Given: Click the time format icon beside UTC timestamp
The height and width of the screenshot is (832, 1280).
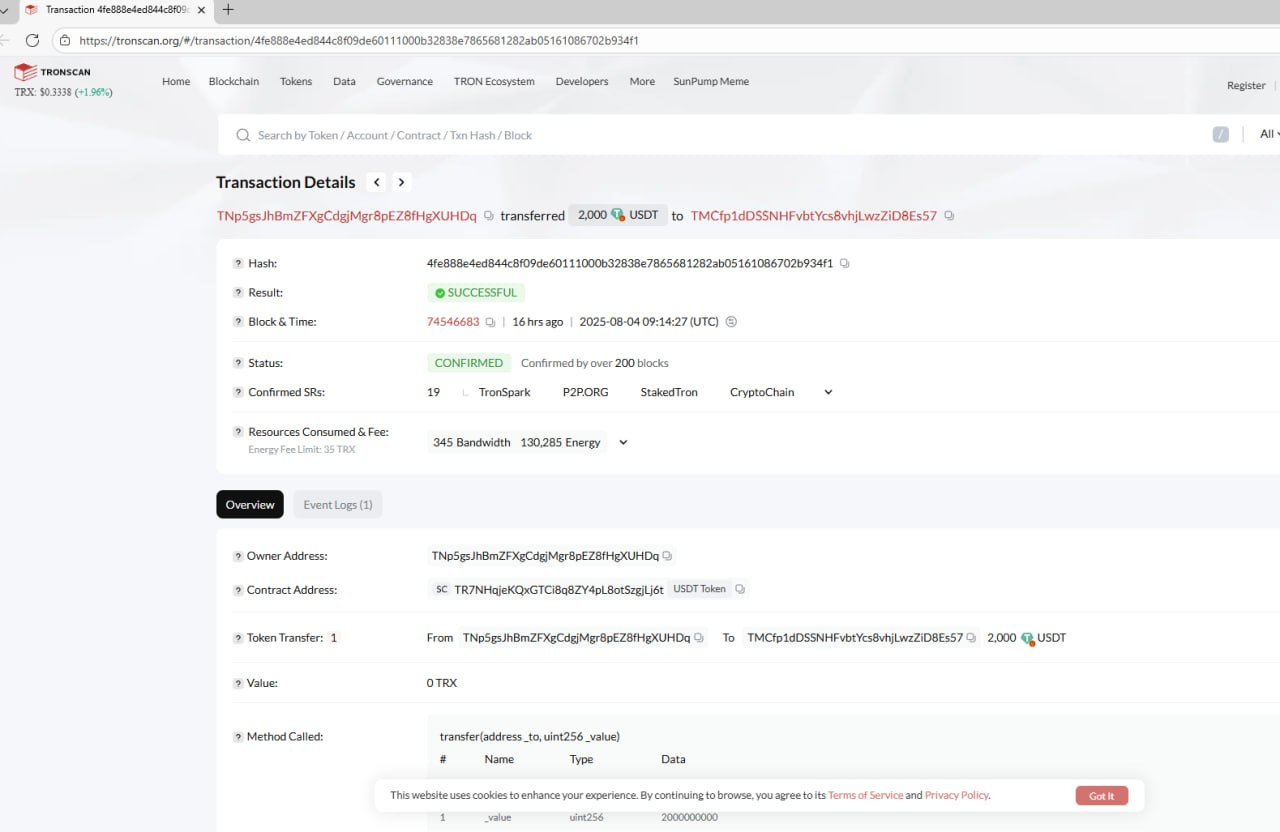Looking at the screenshot, I should [x=731, y=322].
